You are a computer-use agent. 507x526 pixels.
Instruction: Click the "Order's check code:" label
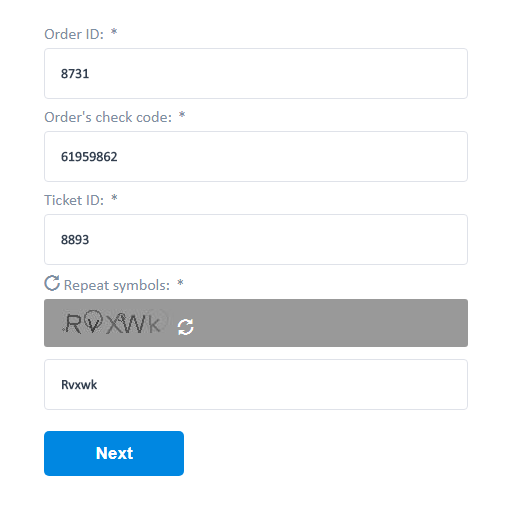click(x=108, y=117)
